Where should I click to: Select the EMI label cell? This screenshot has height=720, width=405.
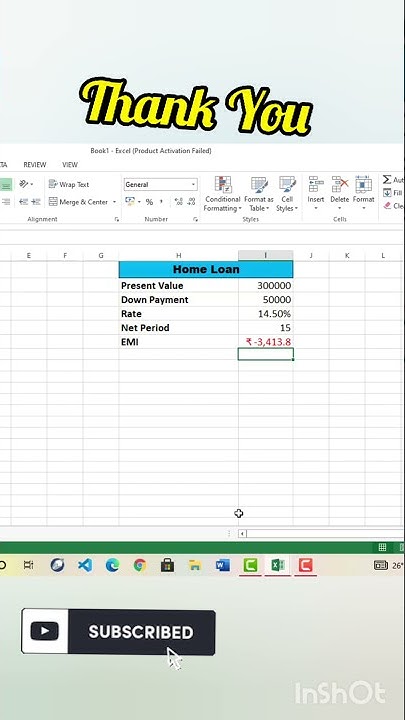tap(178, 342)
